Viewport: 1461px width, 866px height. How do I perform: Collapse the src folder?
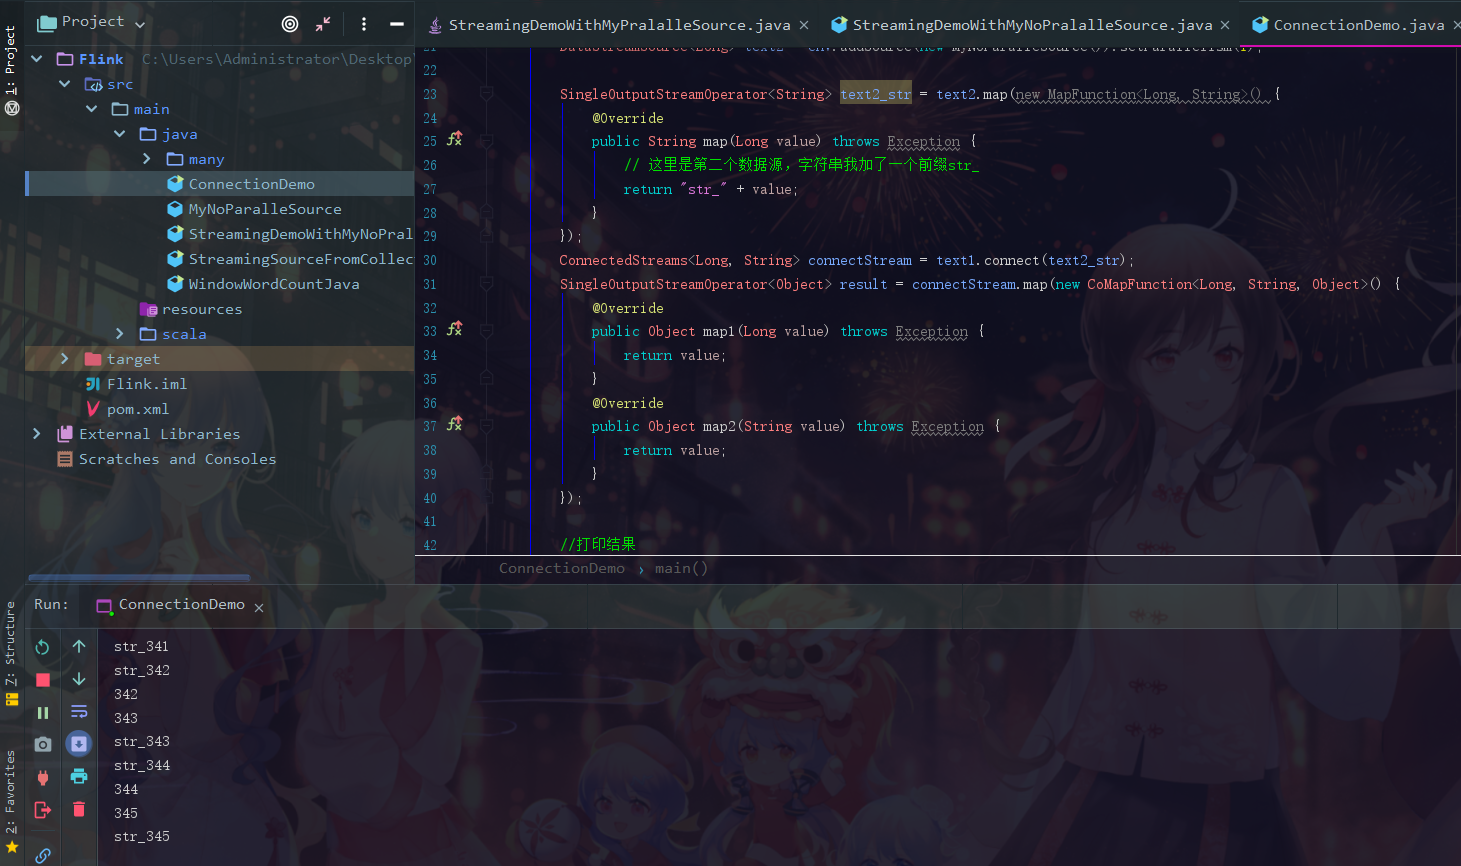point(64,84)
